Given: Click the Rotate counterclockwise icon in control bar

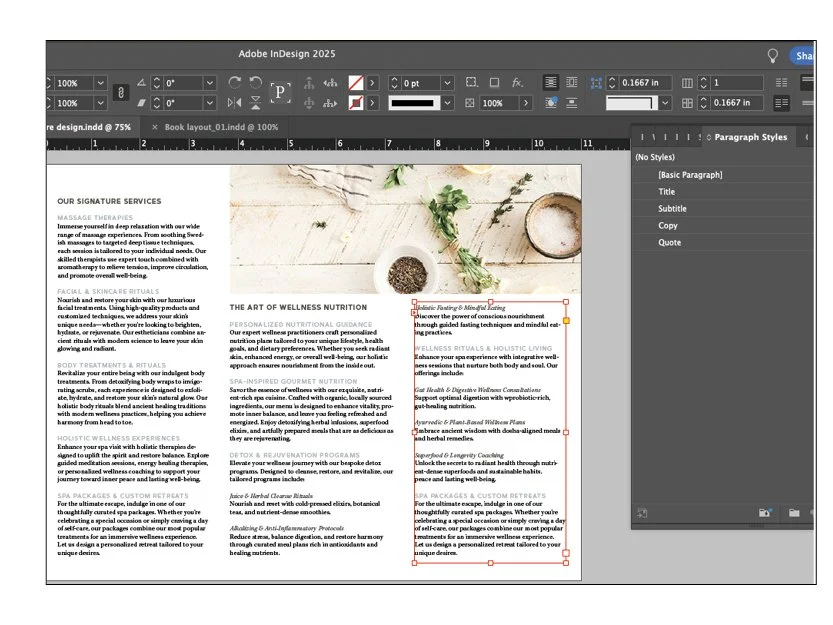Looking at the screenshot, I should 254,82.
